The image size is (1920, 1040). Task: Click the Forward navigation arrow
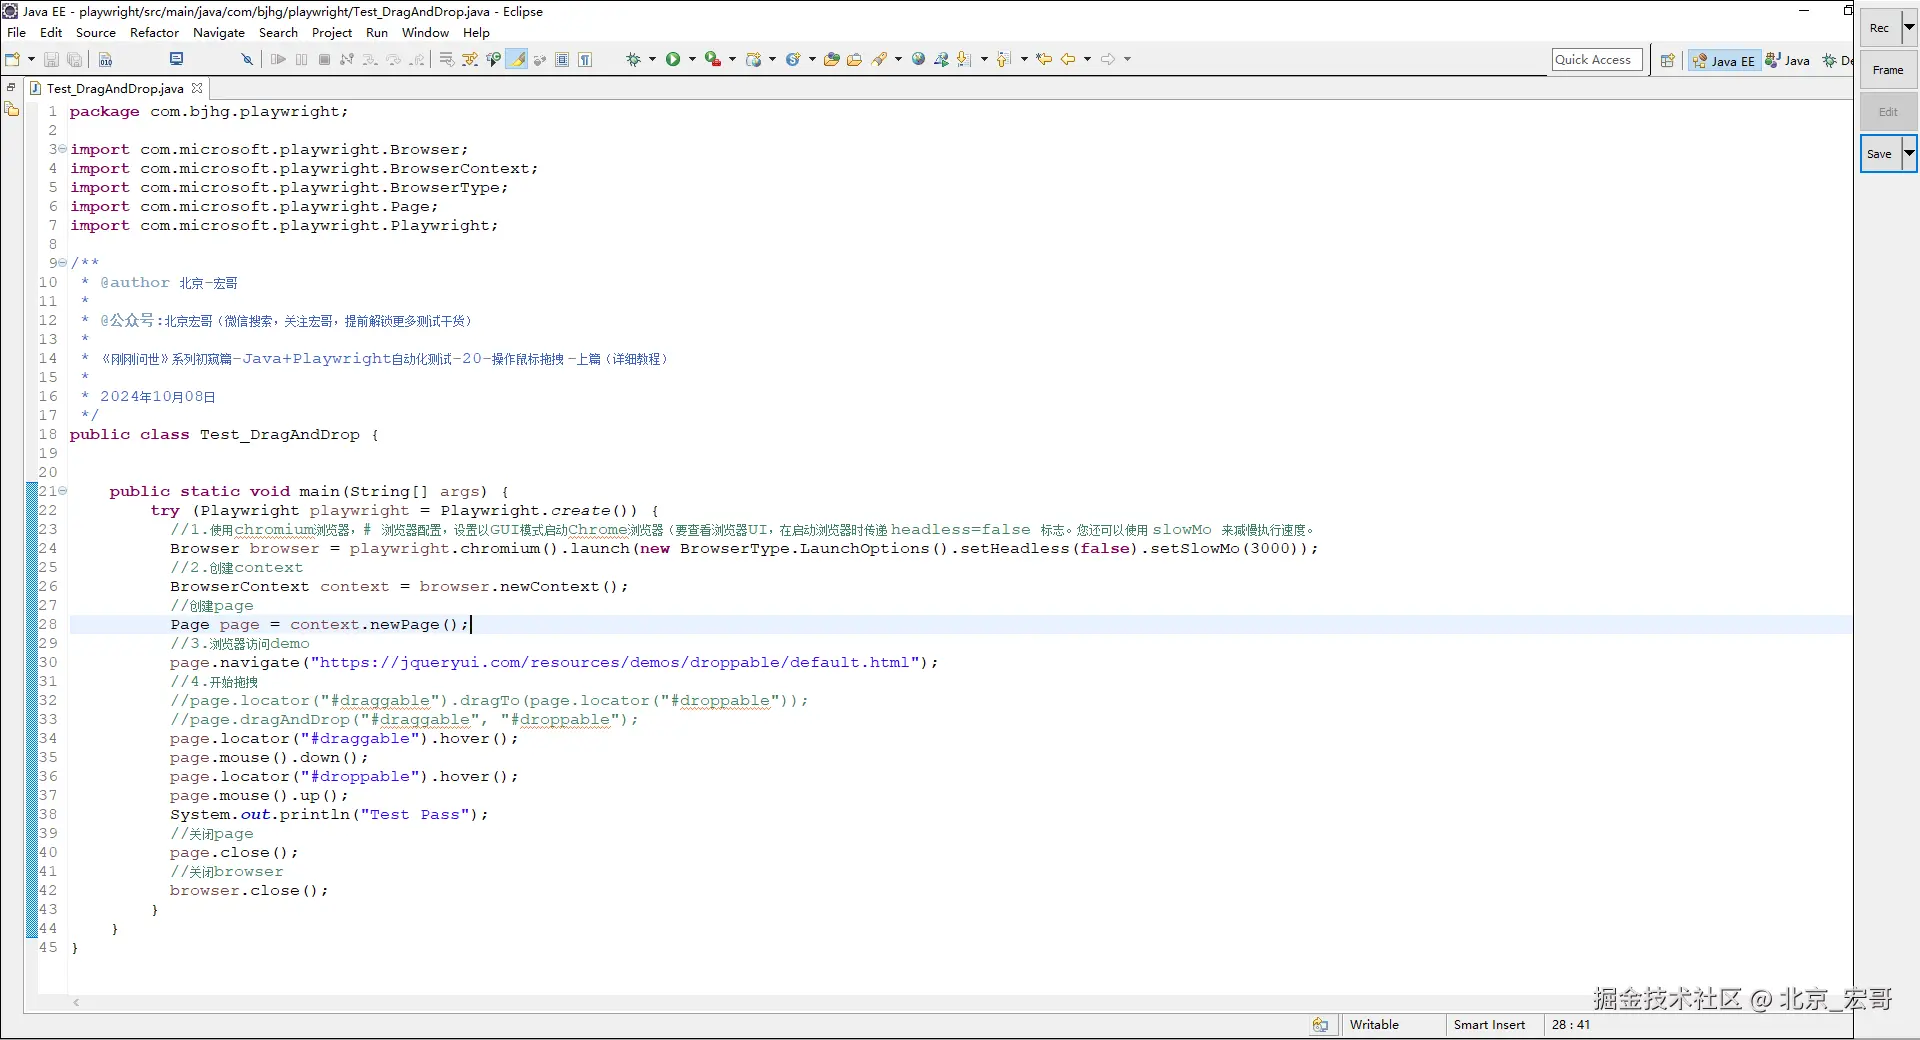1108,60
